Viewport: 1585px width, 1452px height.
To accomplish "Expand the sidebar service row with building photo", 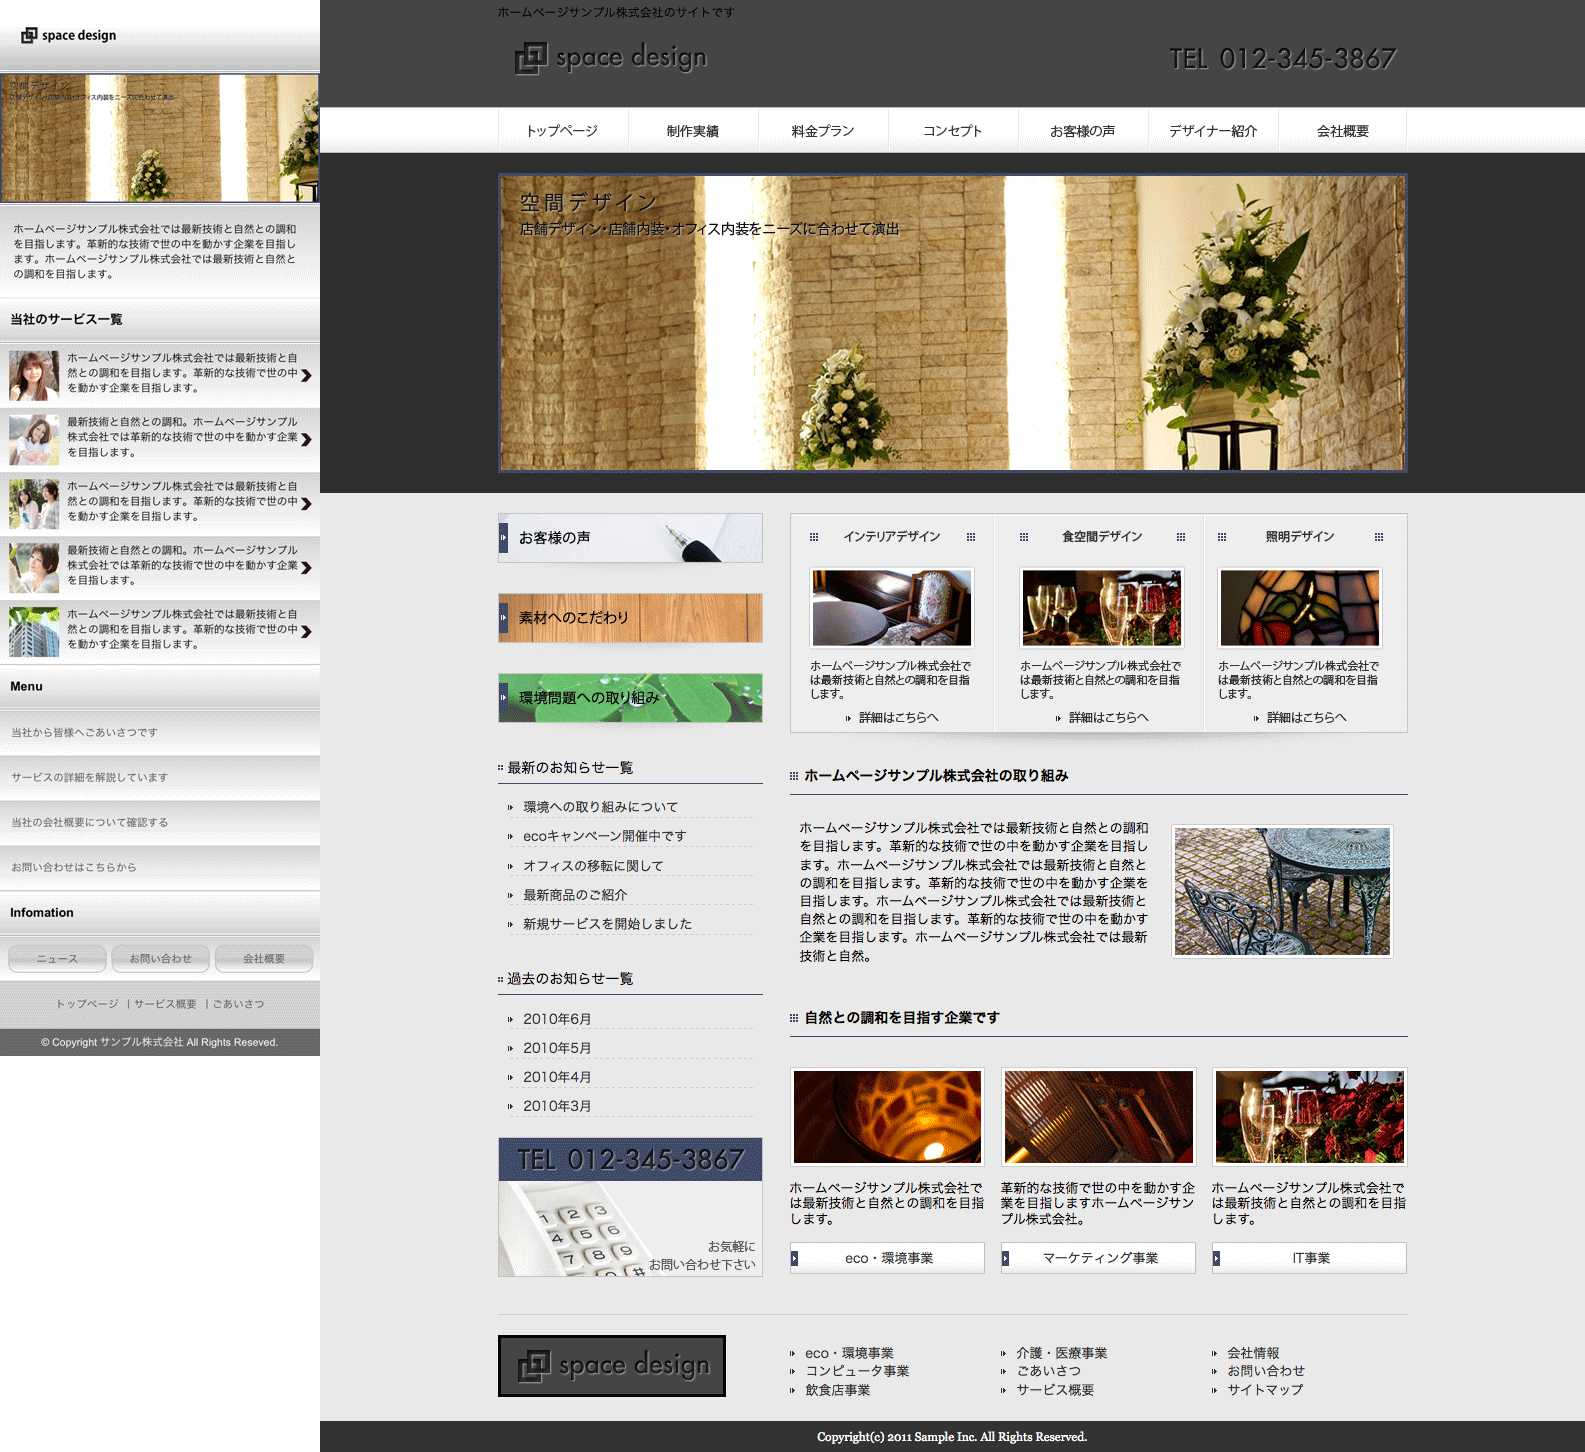I will click(306, 631).
